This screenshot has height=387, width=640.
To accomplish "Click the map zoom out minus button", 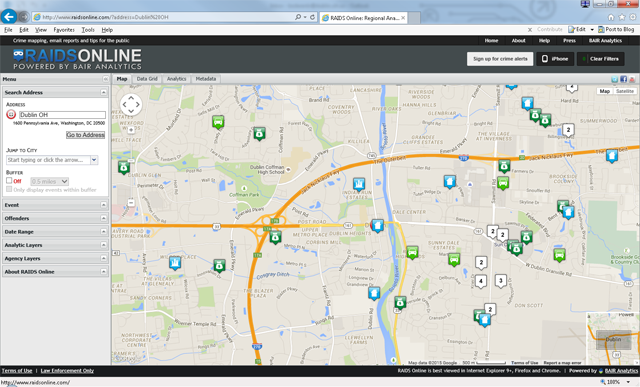I will coord(131,202).
